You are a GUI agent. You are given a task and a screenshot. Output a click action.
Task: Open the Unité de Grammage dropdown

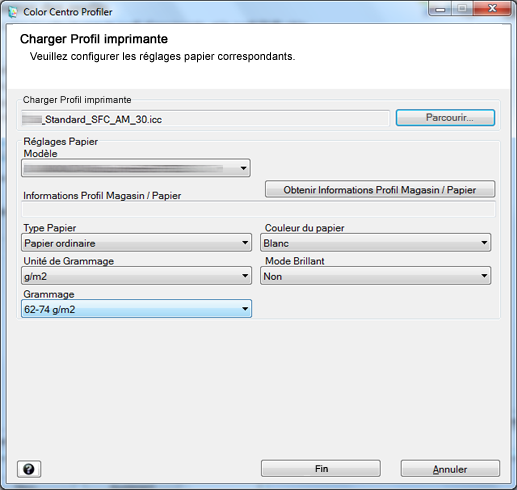136,276
